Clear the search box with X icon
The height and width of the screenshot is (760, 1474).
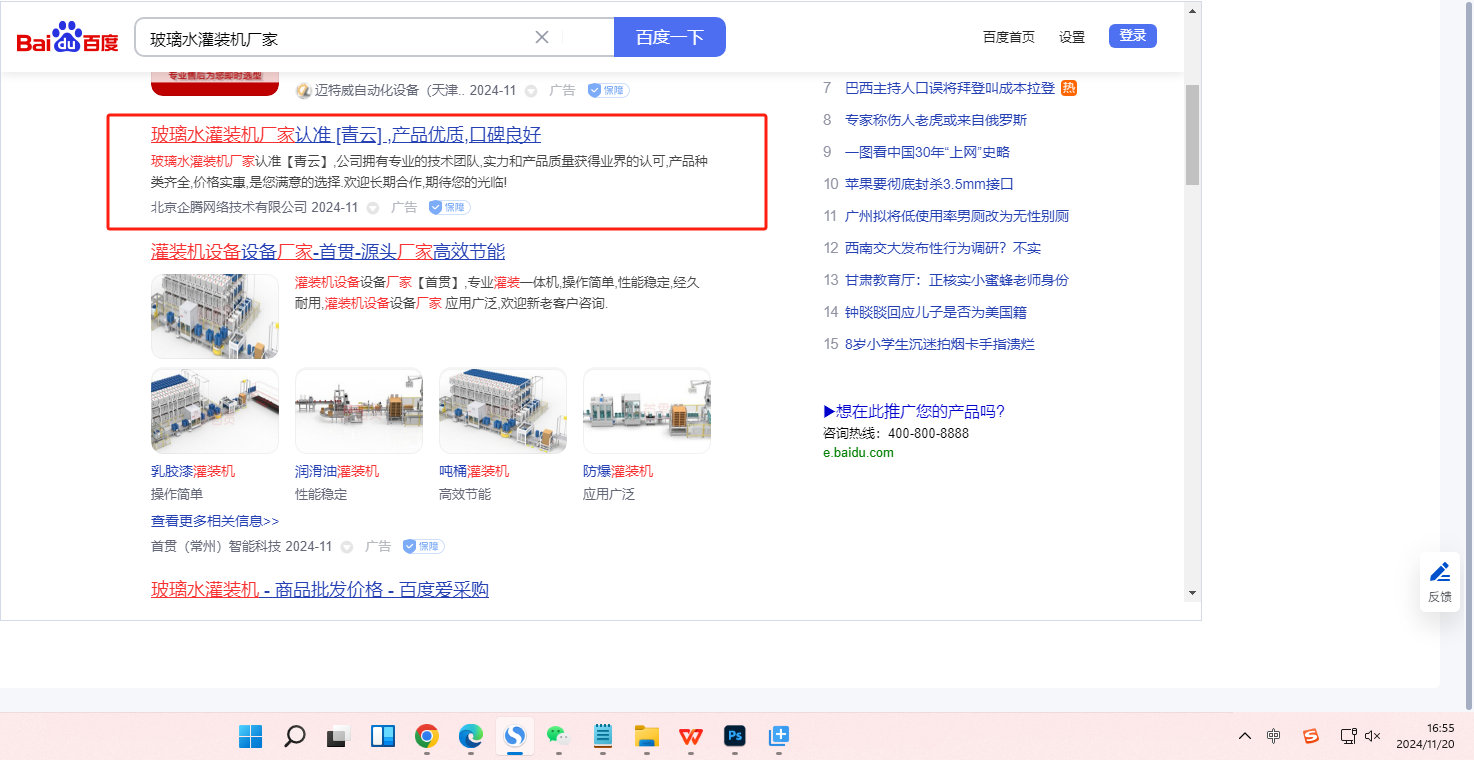542,37
